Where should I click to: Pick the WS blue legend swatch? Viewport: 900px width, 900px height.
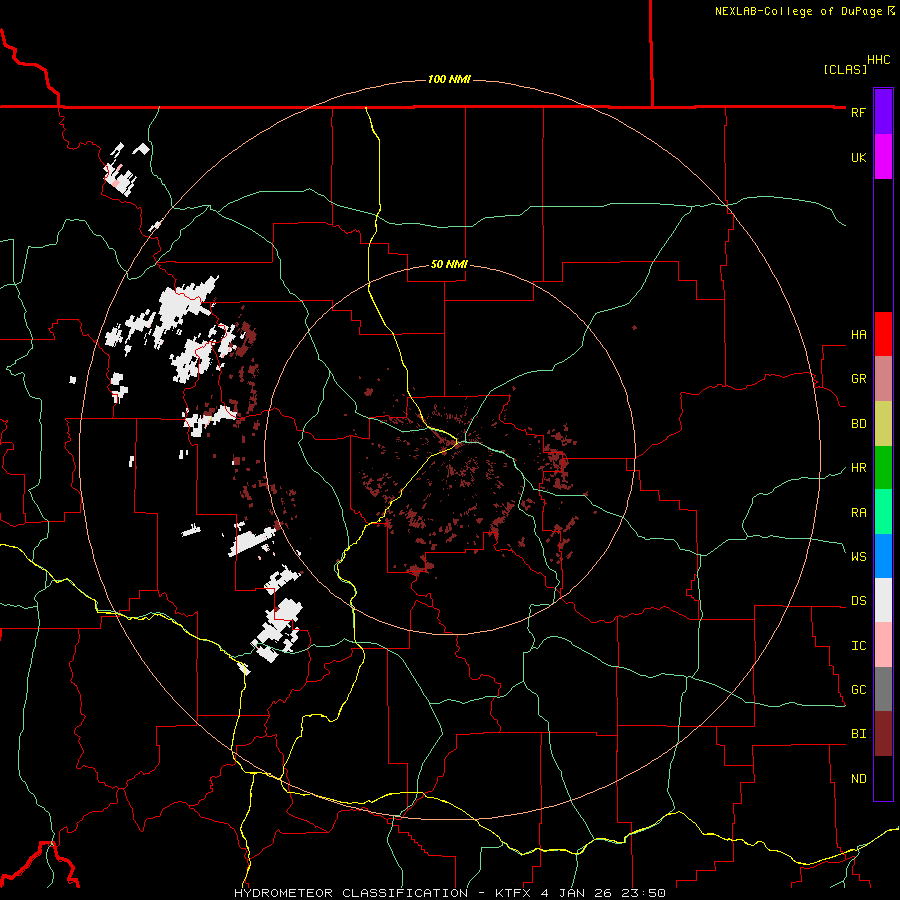pyautogui.click(x=883, y=556)
